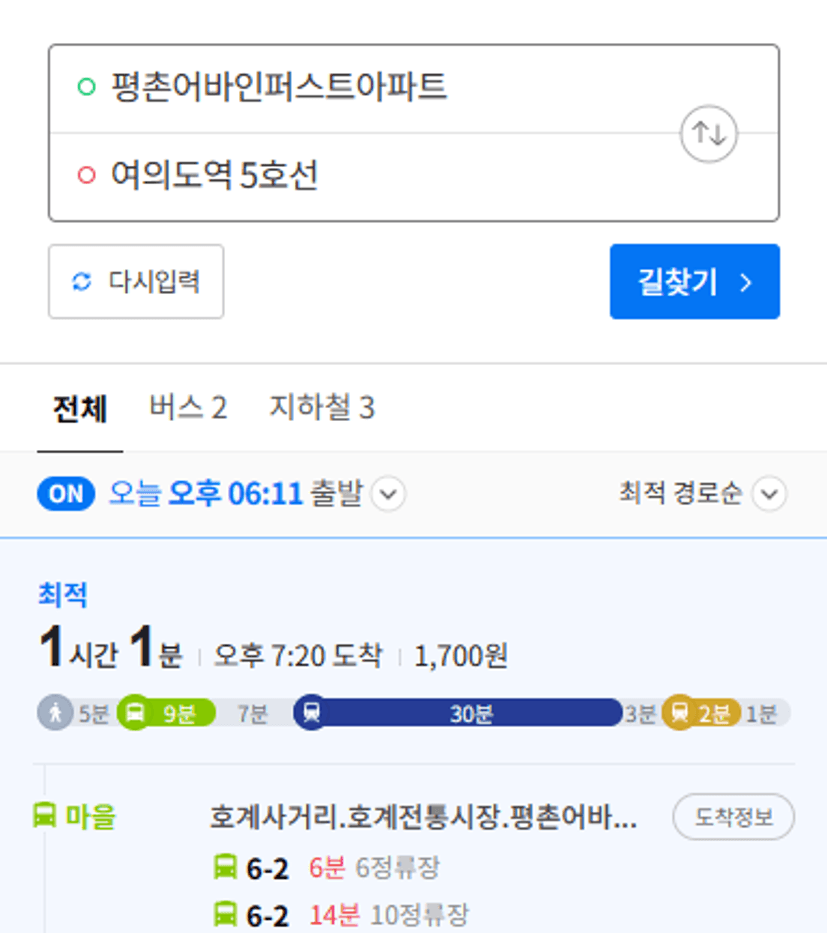
Task: Click the walking person icon segment
Action: click(55, 712)
